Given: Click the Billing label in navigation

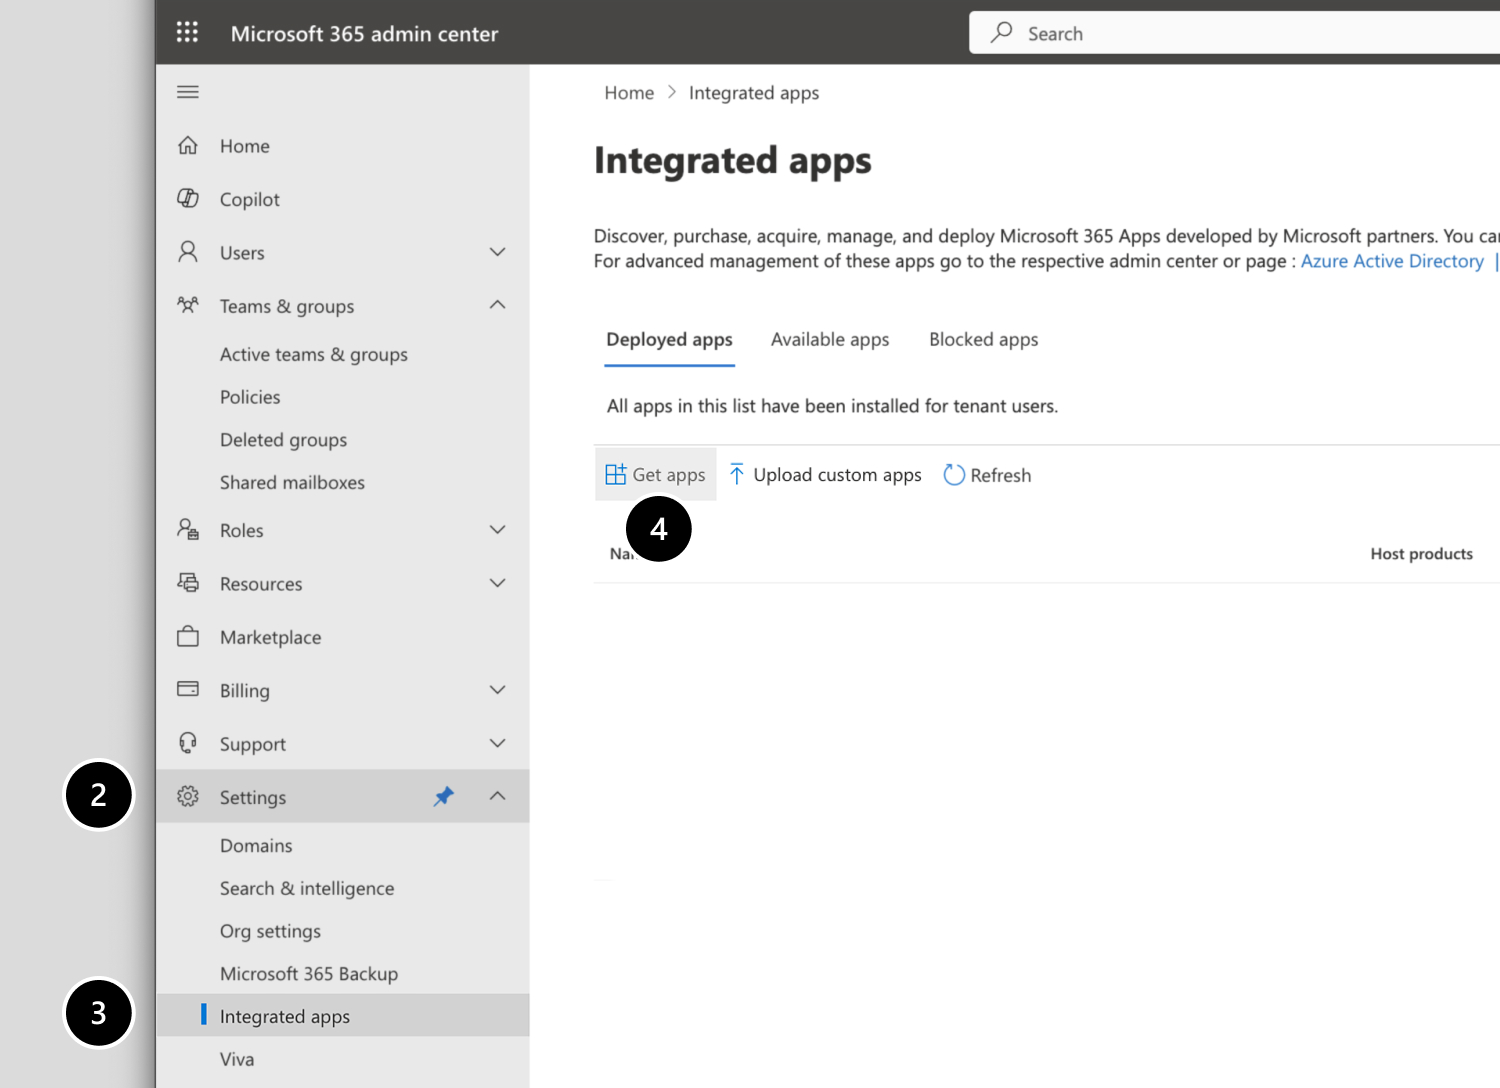Looking at the screenshot, I should tap(245, 691).
